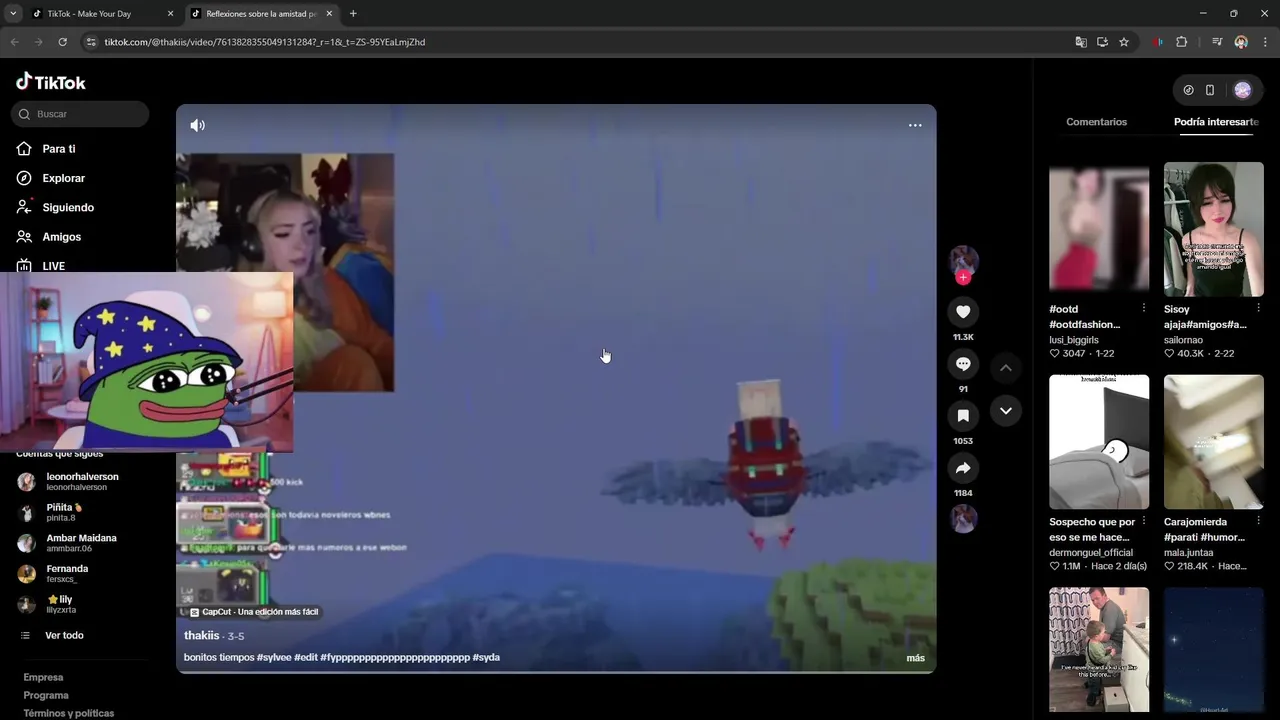The height and width of the screenshot is (720, 1280).
Task: Open the Translate page icon
Action: click(x=1081, y=42)
